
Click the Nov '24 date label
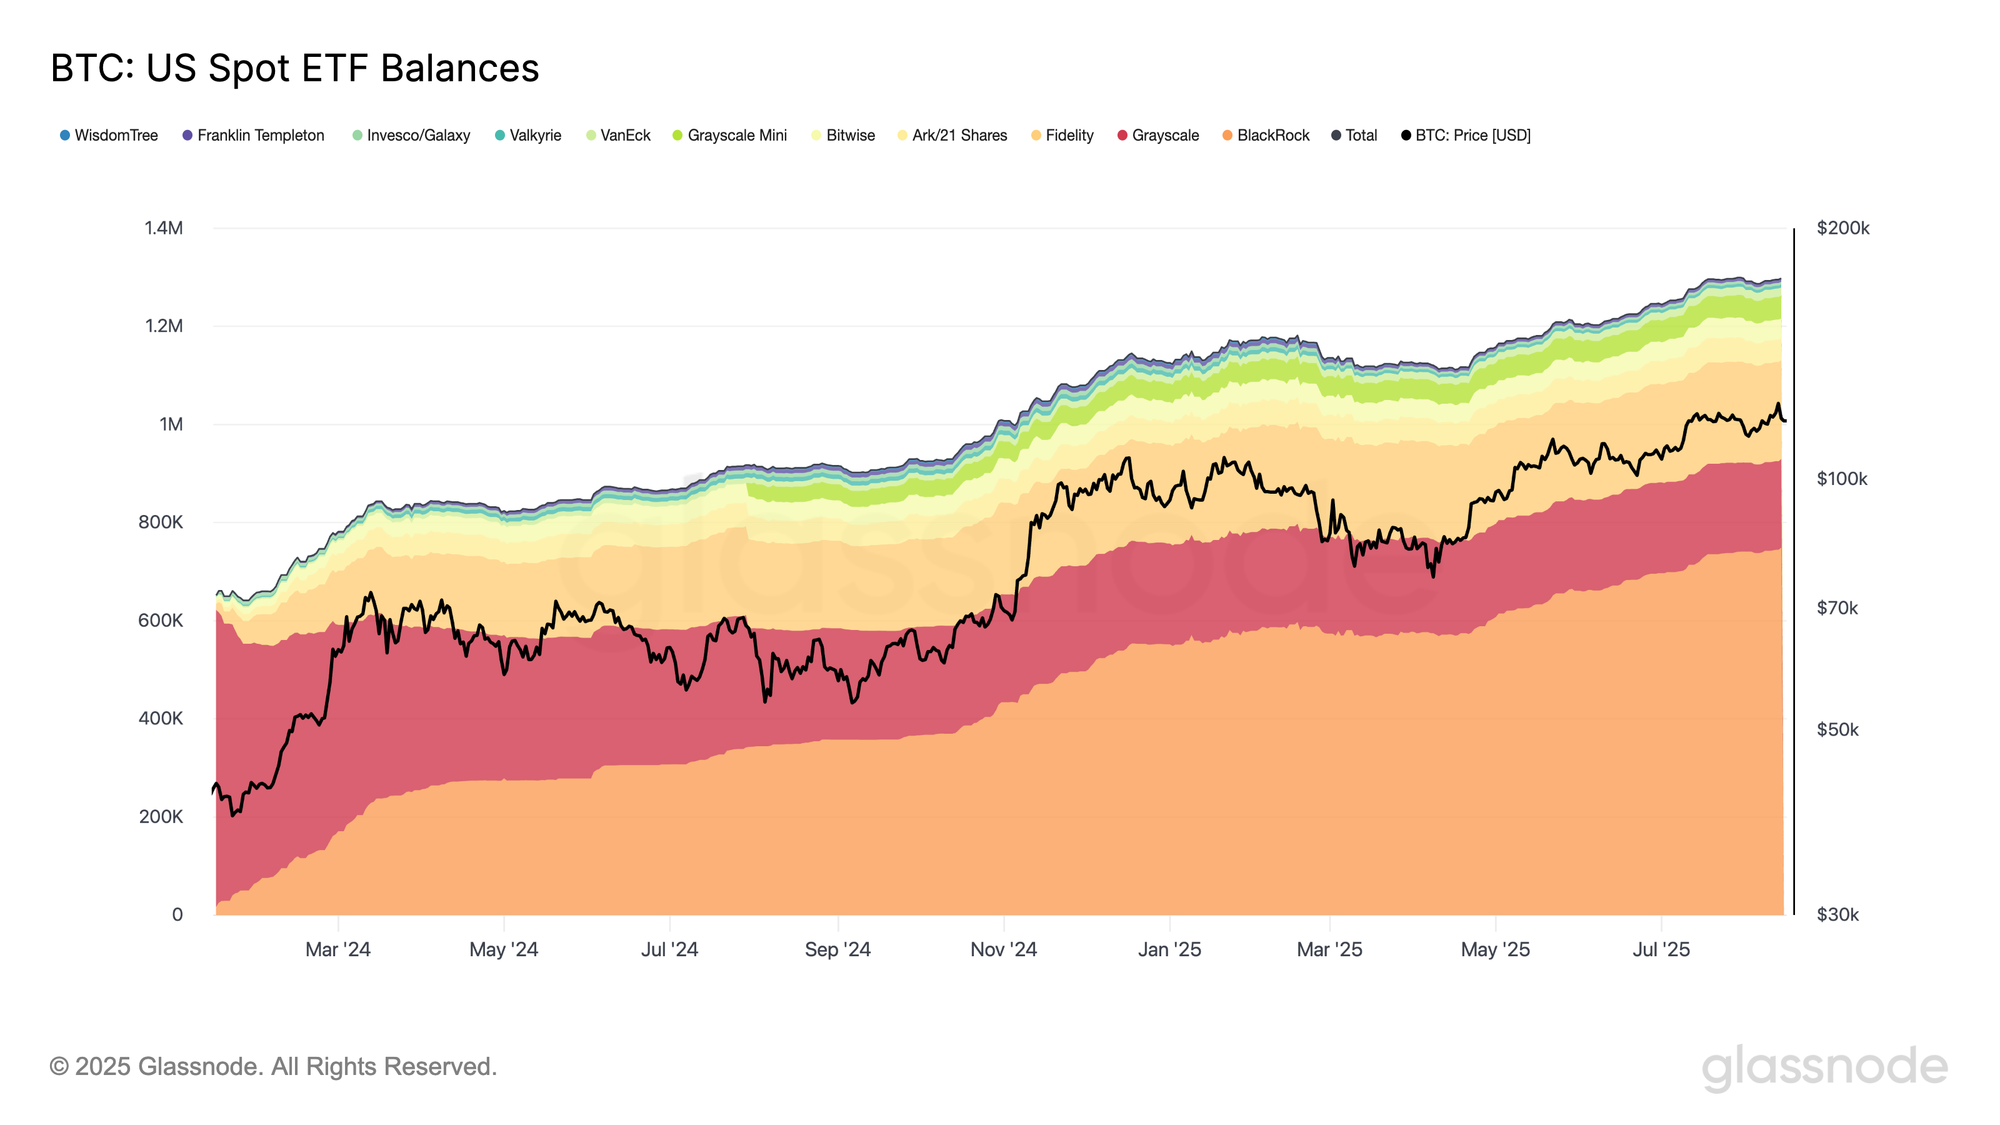tap(1004, 950)
